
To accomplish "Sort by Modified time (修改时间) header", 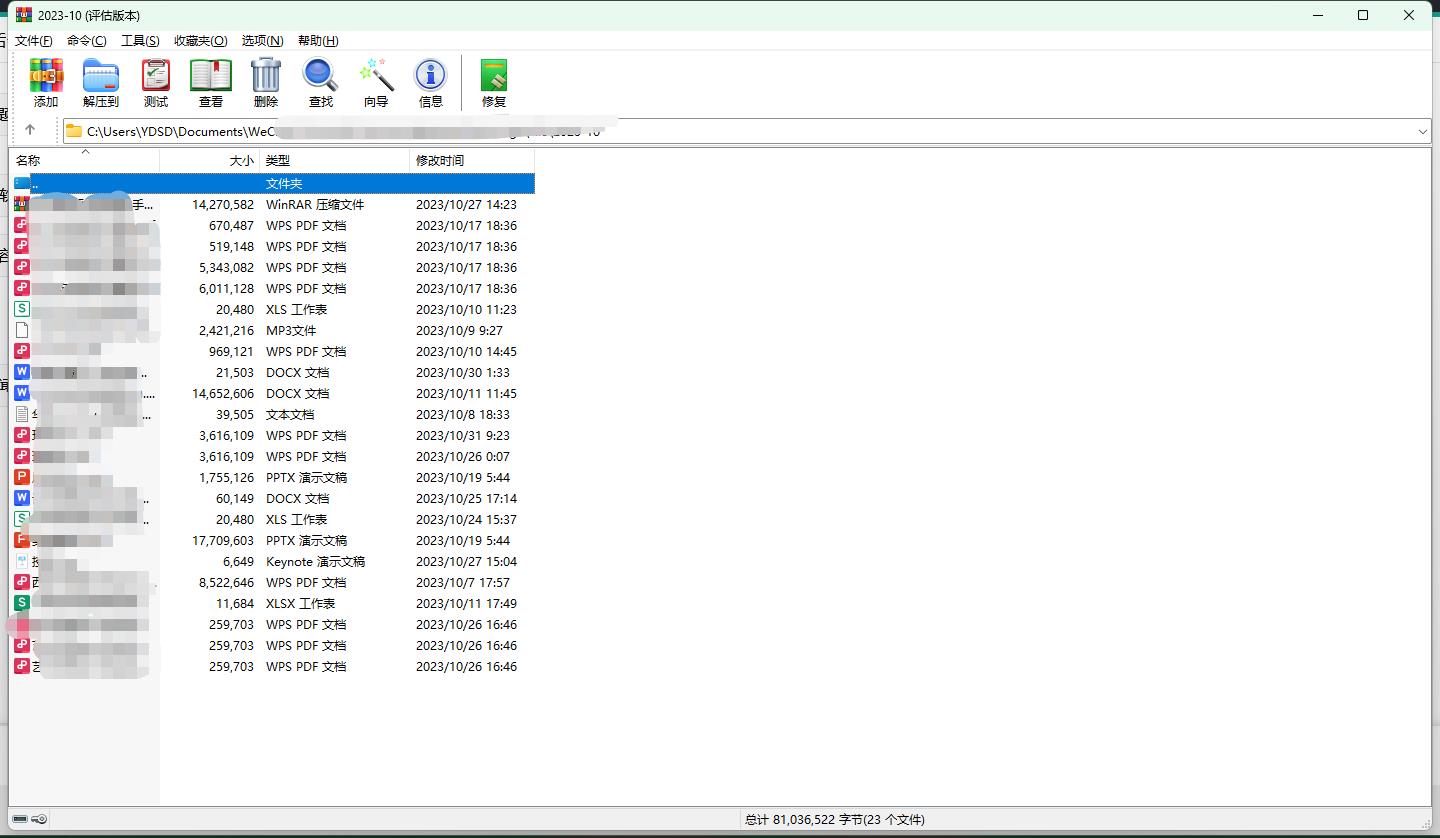I will pyautogui.click(x=440, y=161).
